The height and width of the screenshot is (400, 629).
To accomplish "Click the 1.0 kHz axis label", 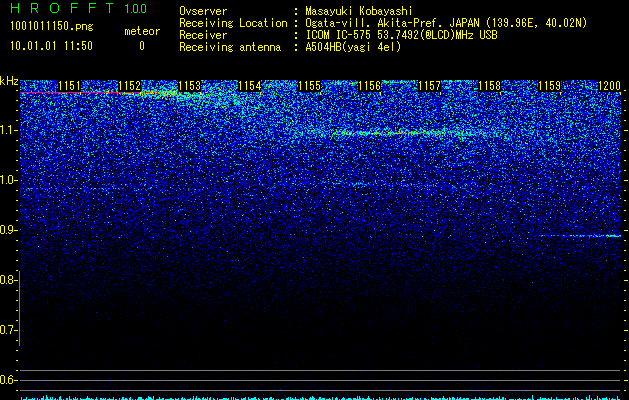I will (x=8, y=180).
